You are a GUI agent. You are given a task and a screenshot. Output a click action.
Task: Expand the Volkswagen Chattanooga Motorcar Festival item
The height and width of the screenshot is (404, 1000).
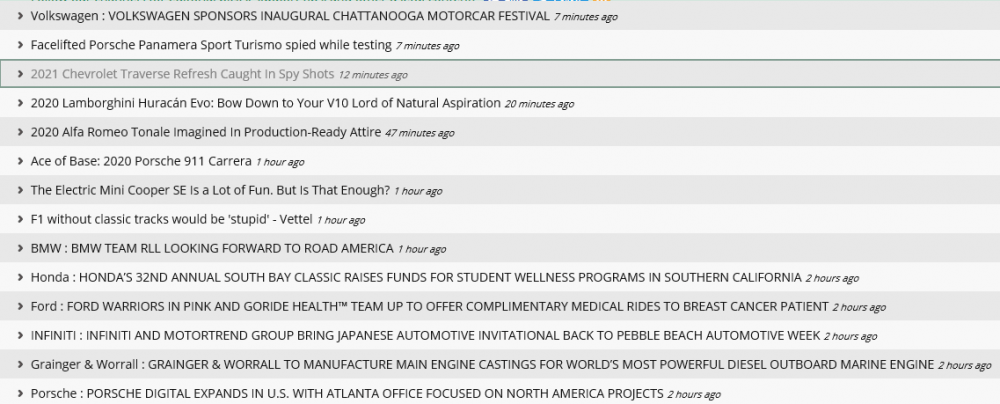click(x=20, y=17)
